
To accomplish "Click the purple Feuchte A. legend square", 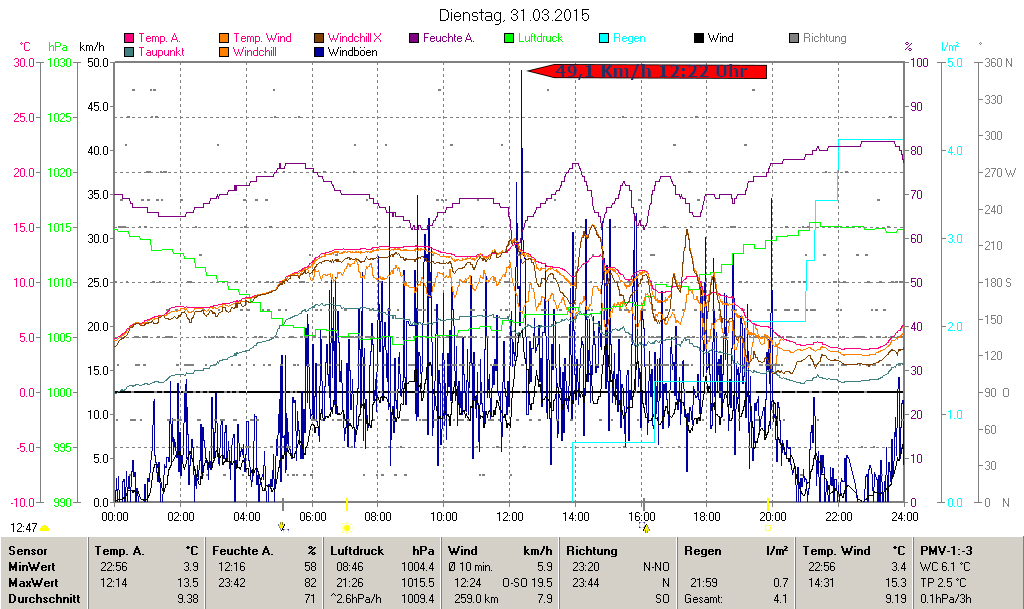I will (x=414, y=38).
